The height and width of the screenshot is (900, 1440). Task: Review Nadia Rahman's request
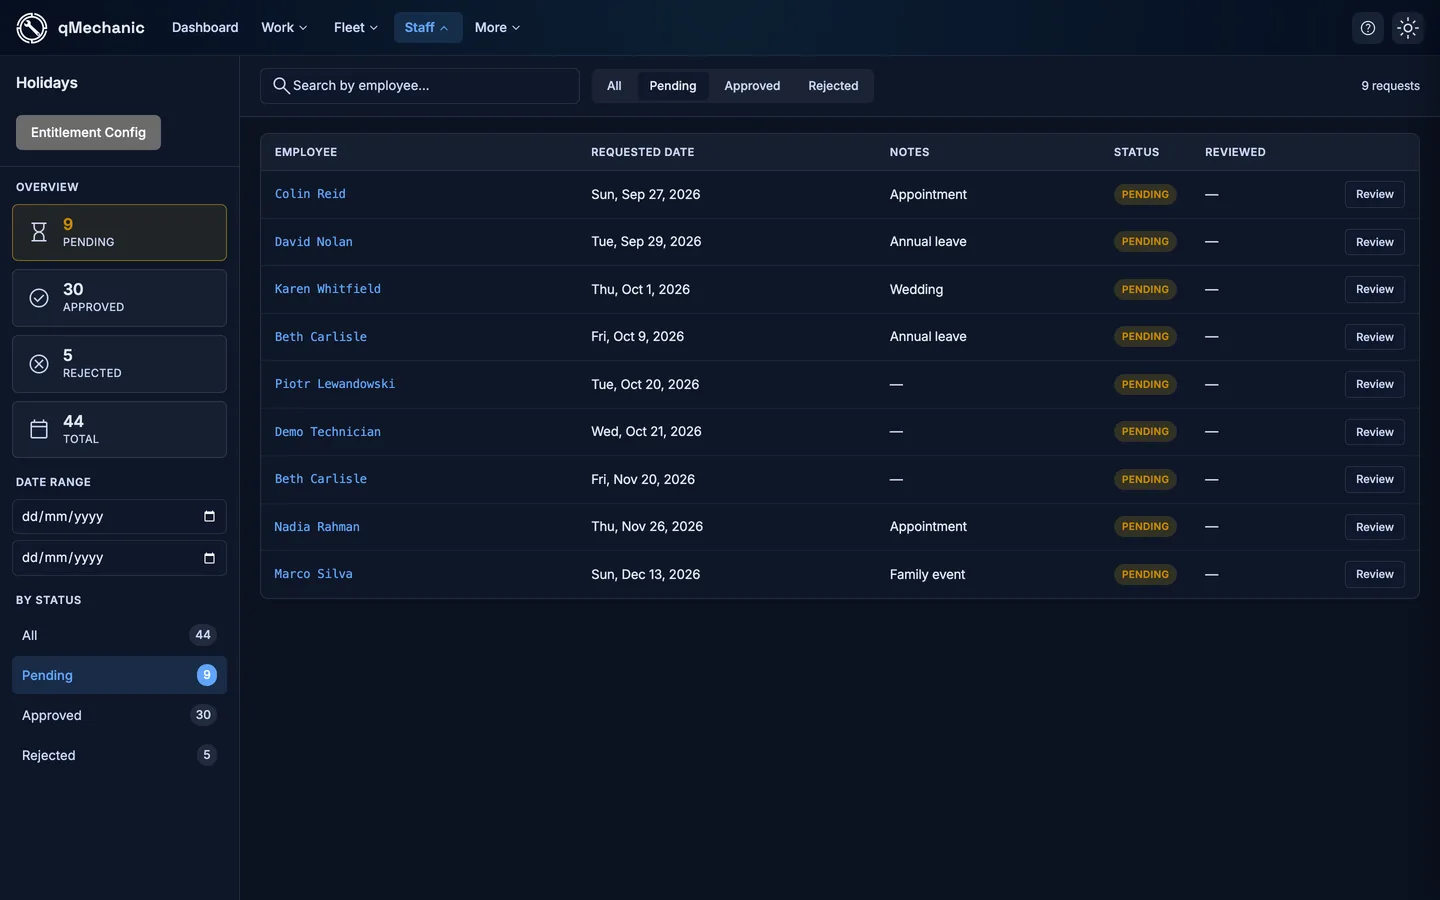point(1374,527)
